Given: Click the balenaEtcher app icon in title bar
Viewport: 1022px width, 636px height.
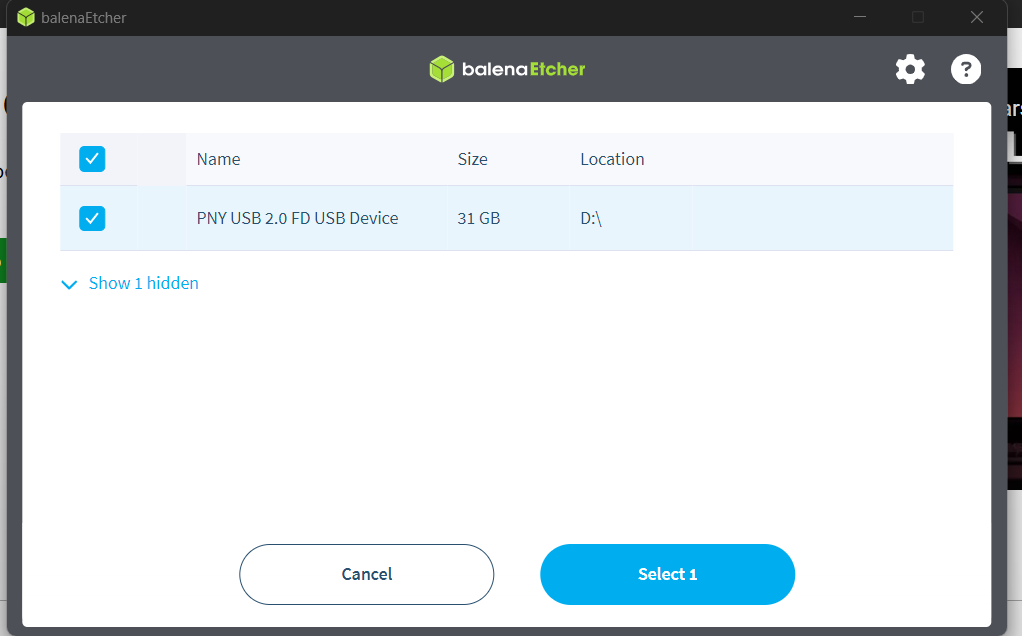Looking at the screenshot, I should (26, 18).
